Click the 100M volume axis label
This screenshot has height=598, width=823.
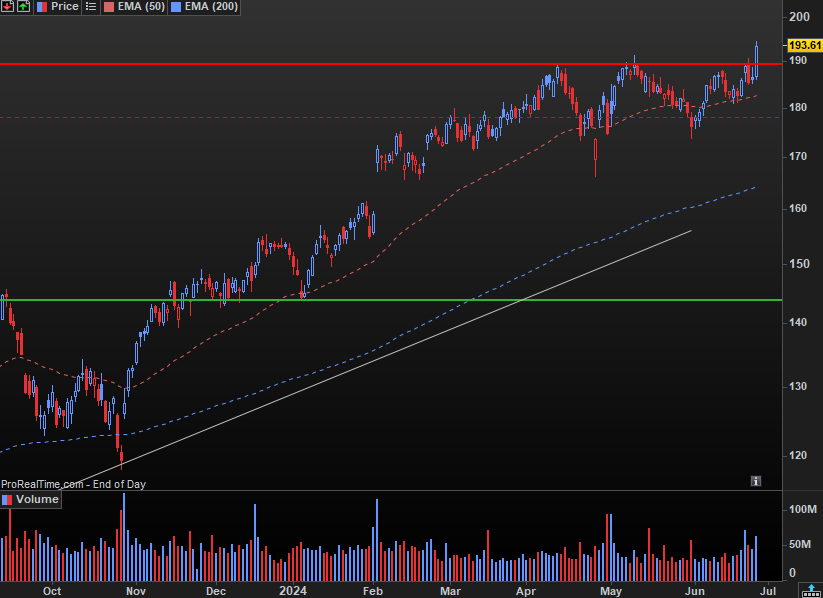tap(803, 509)
